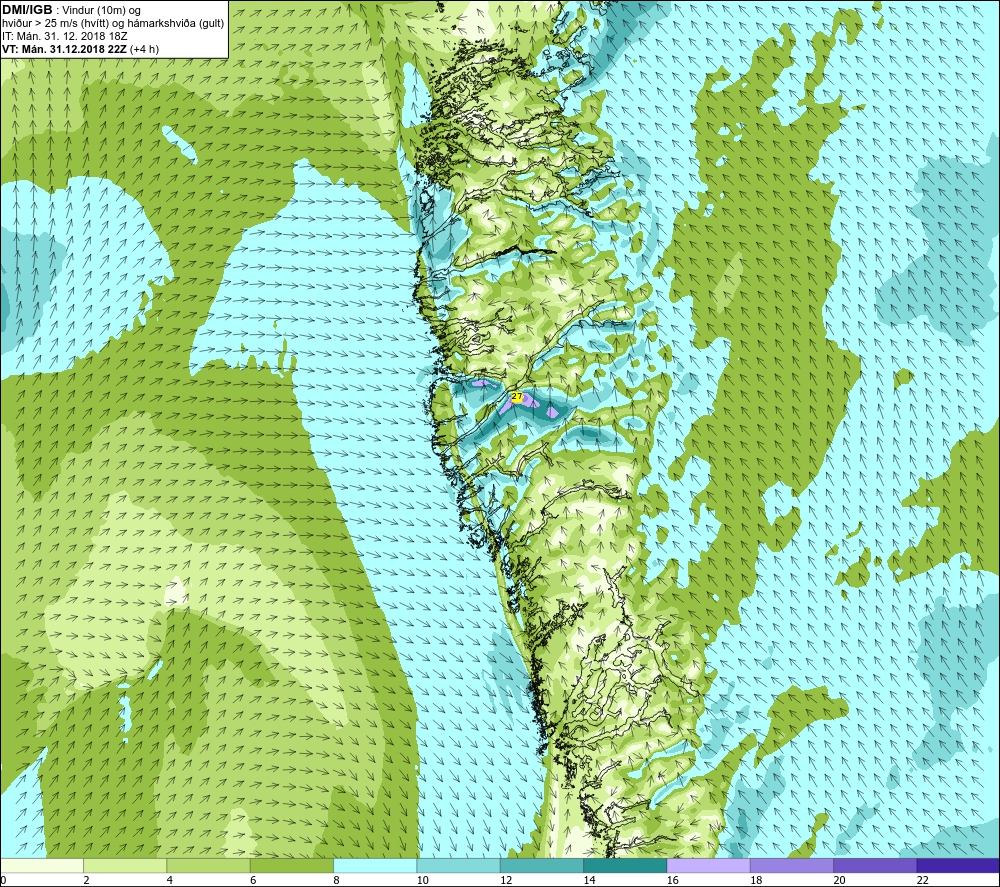Click the legend scale label 18
This screenshot has height=887, width=1000.
pos(756,880)
